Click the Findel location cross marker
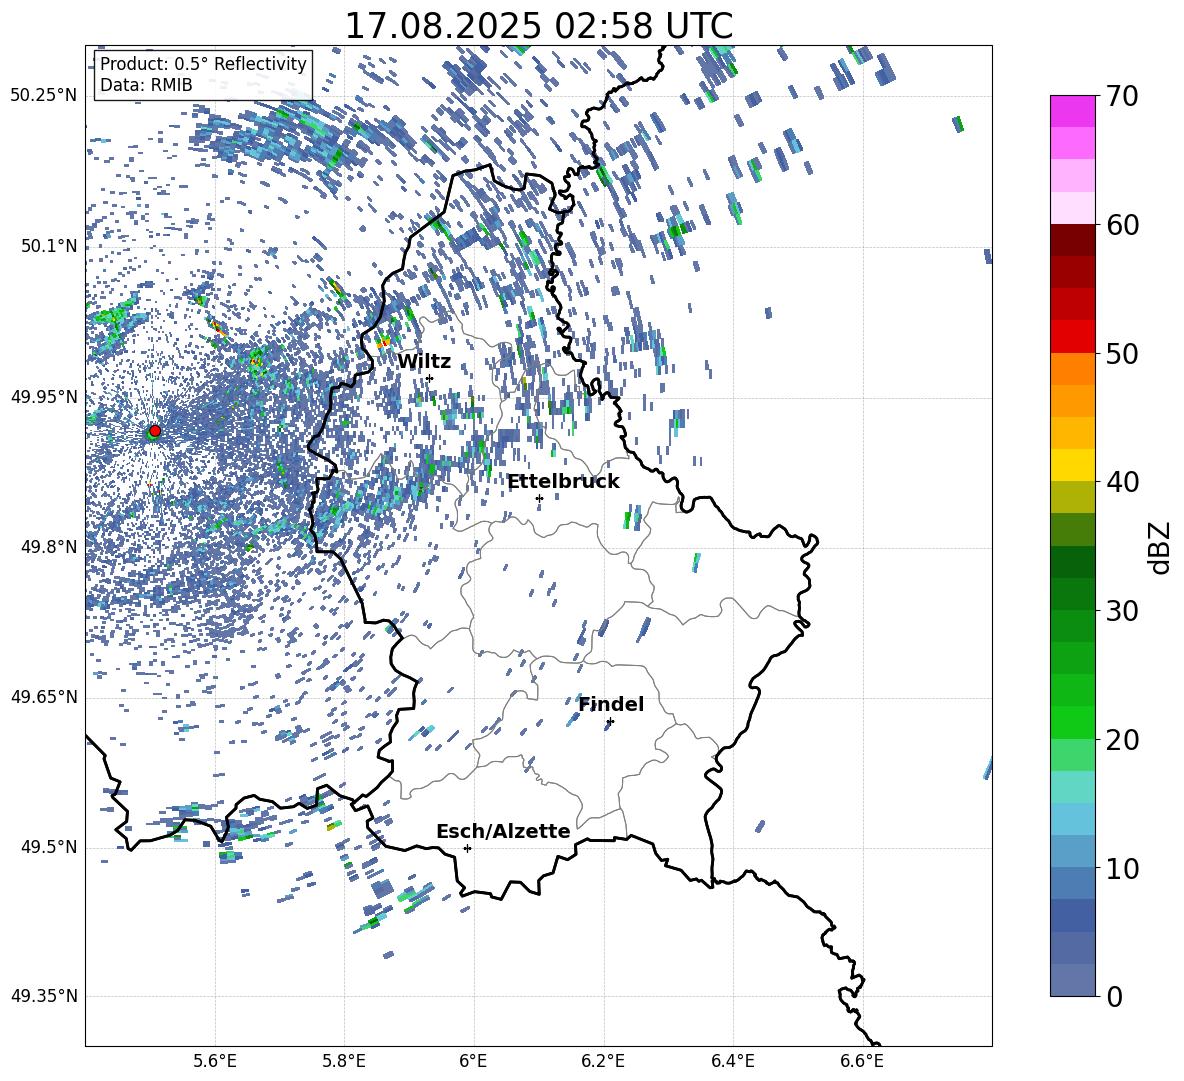This screenshot has width=1184, height=1081. [610, 722]
